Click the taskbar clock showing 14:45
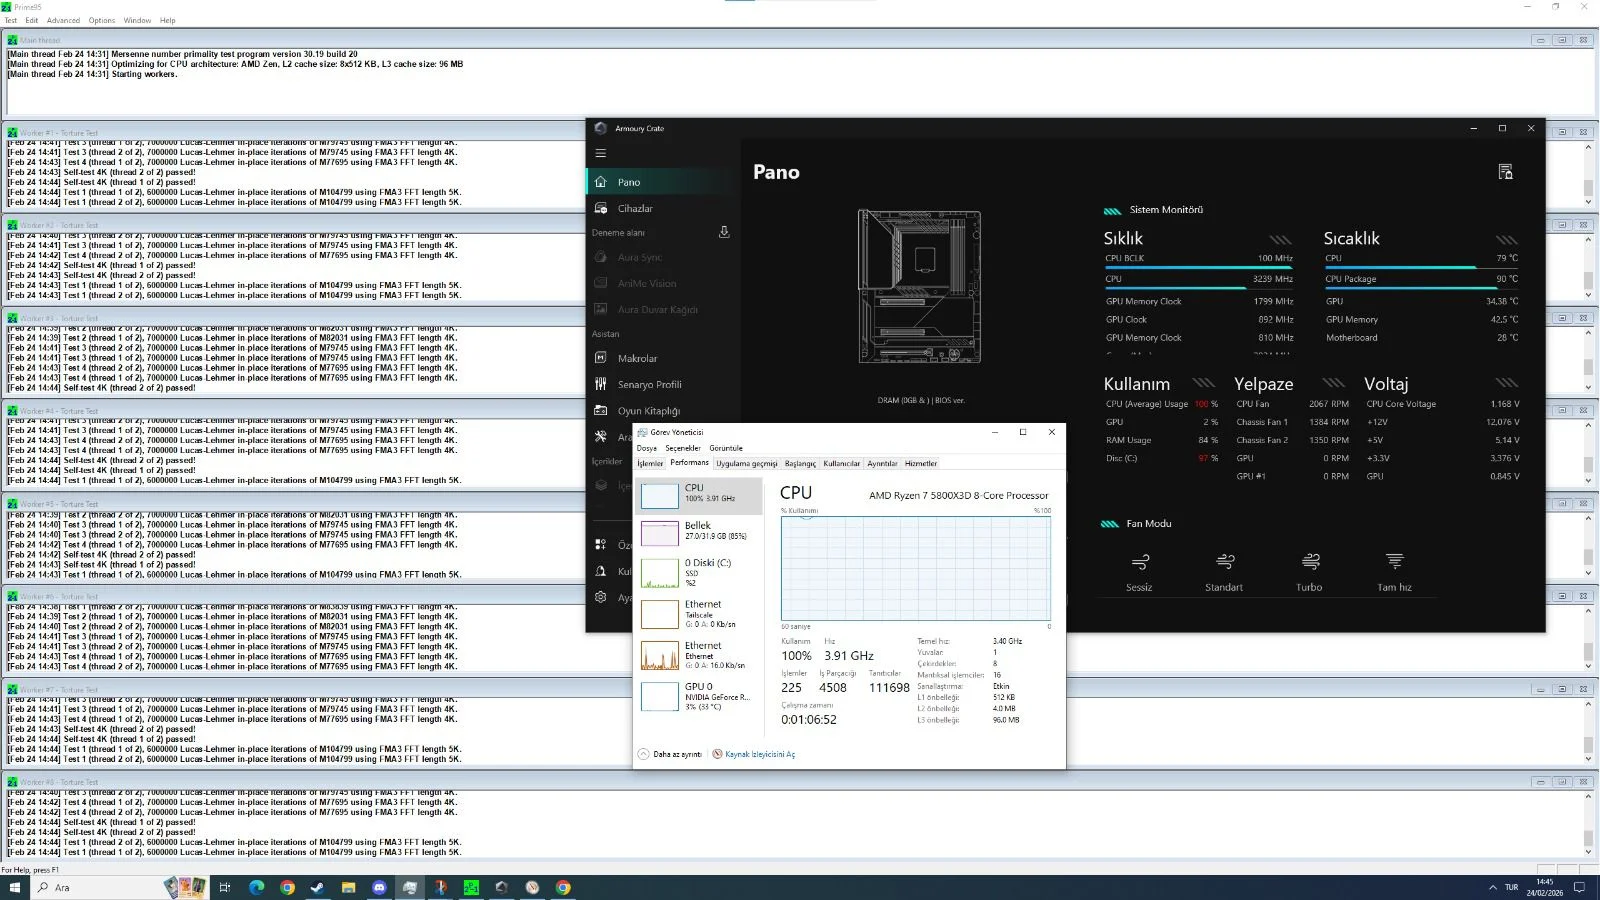1600x900 pixels. pyautogui.click(x=1545, y=887)
